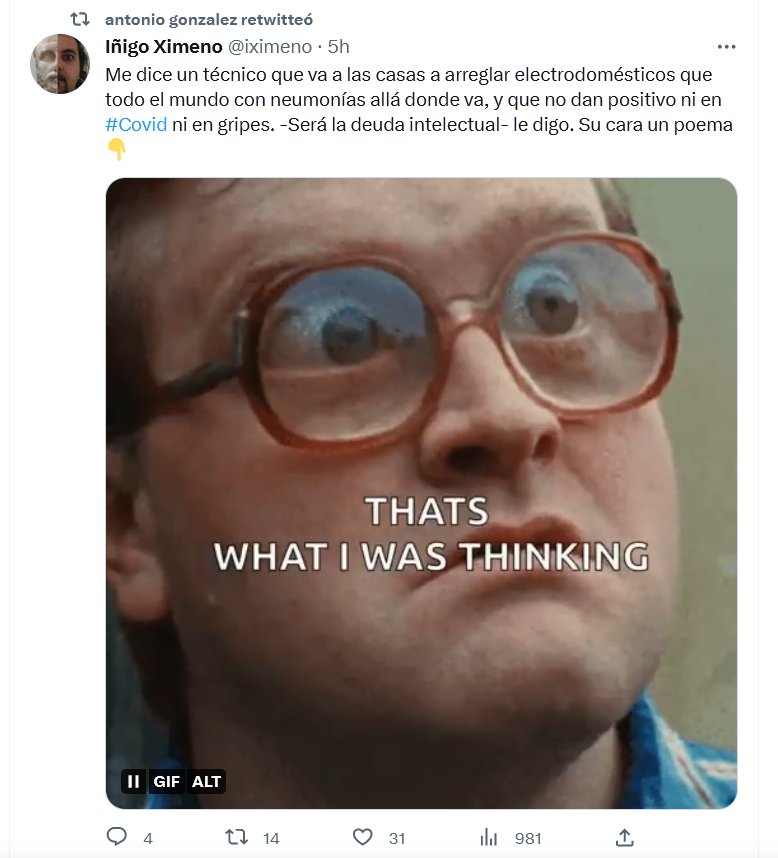
Task: Click the tweet text about neumonías
Action: tap(419, 100)
